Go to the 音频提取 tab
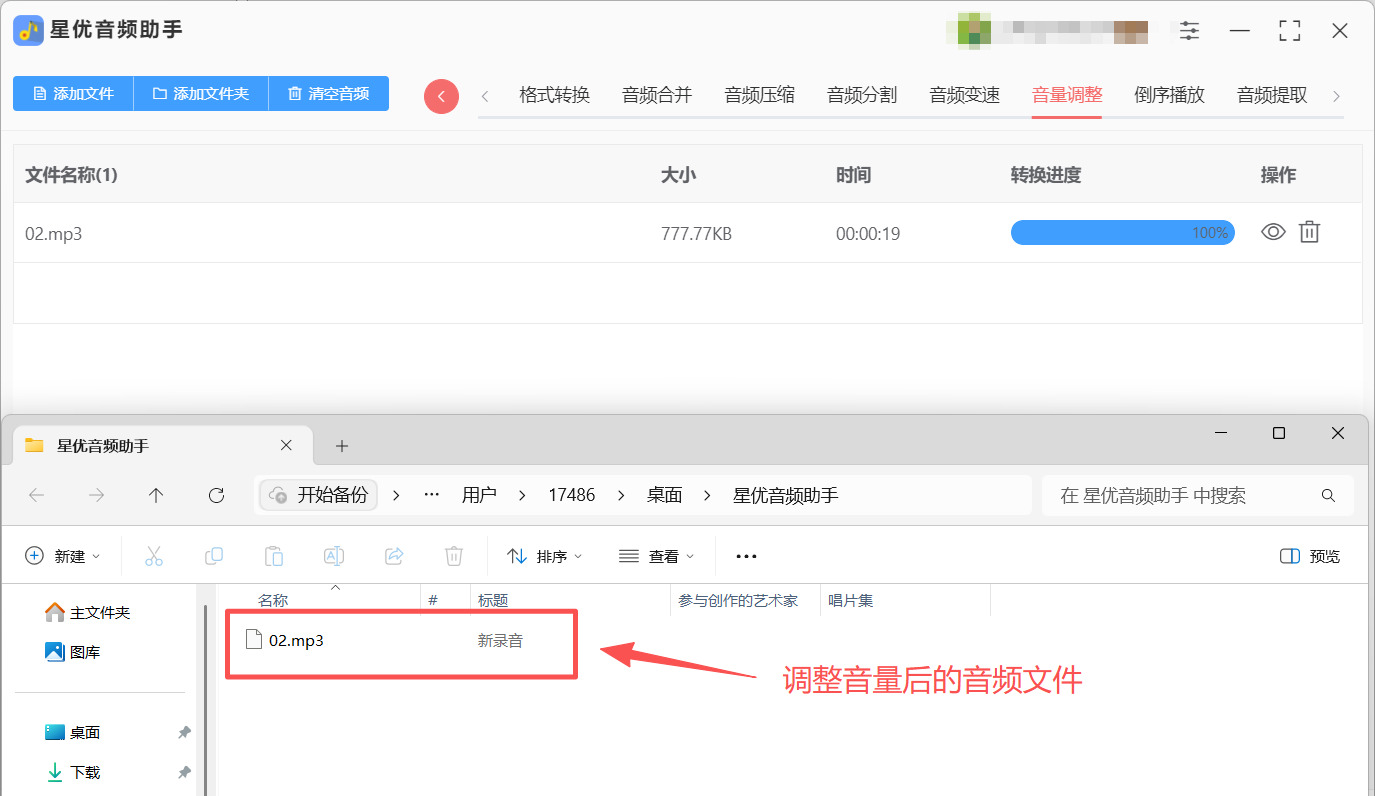The image size is (1375, 796). pyautogui.click(x=1272, y=95)
